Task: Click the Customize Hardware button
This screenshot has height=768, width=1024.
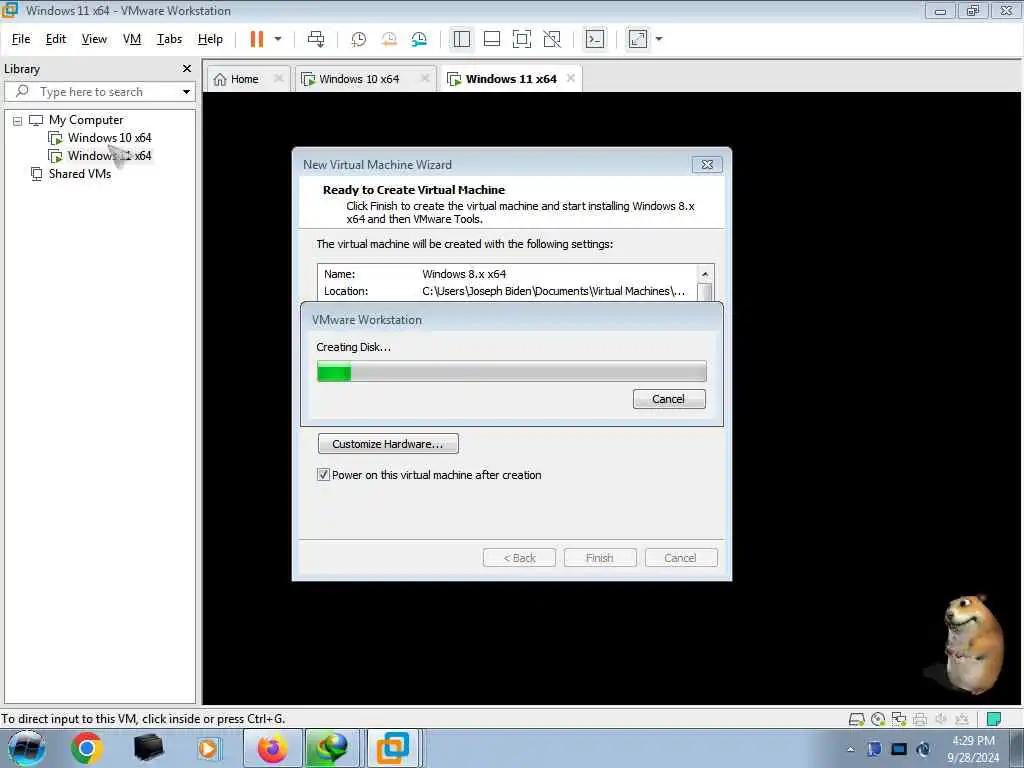Action: tap(388, 444)
